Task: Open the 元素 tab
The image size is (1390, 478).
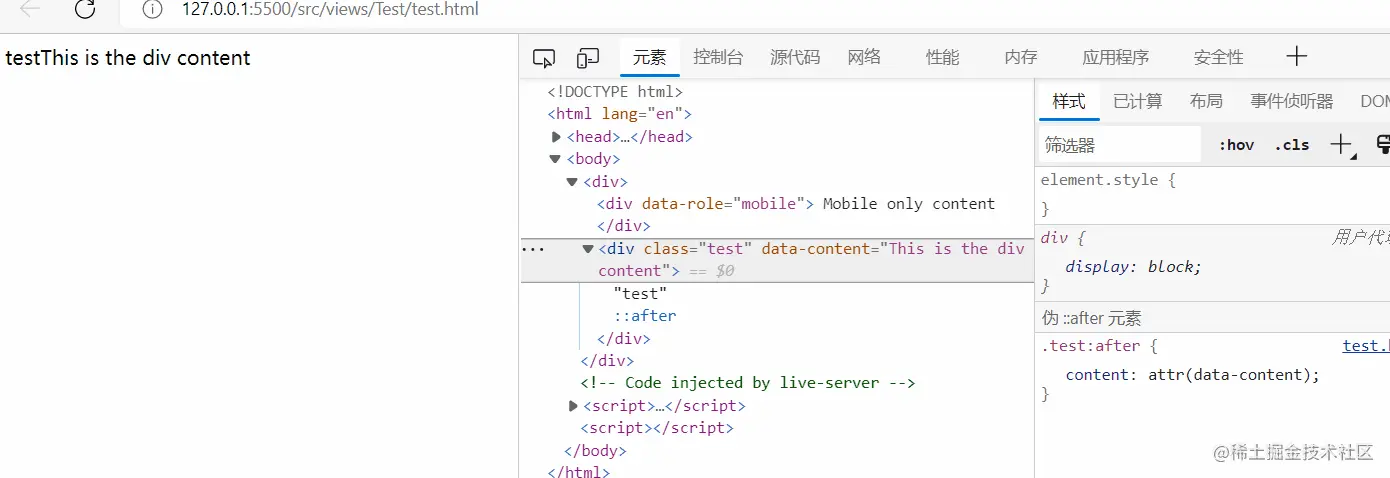Action: pyautogui.click(x=650, y=58)
